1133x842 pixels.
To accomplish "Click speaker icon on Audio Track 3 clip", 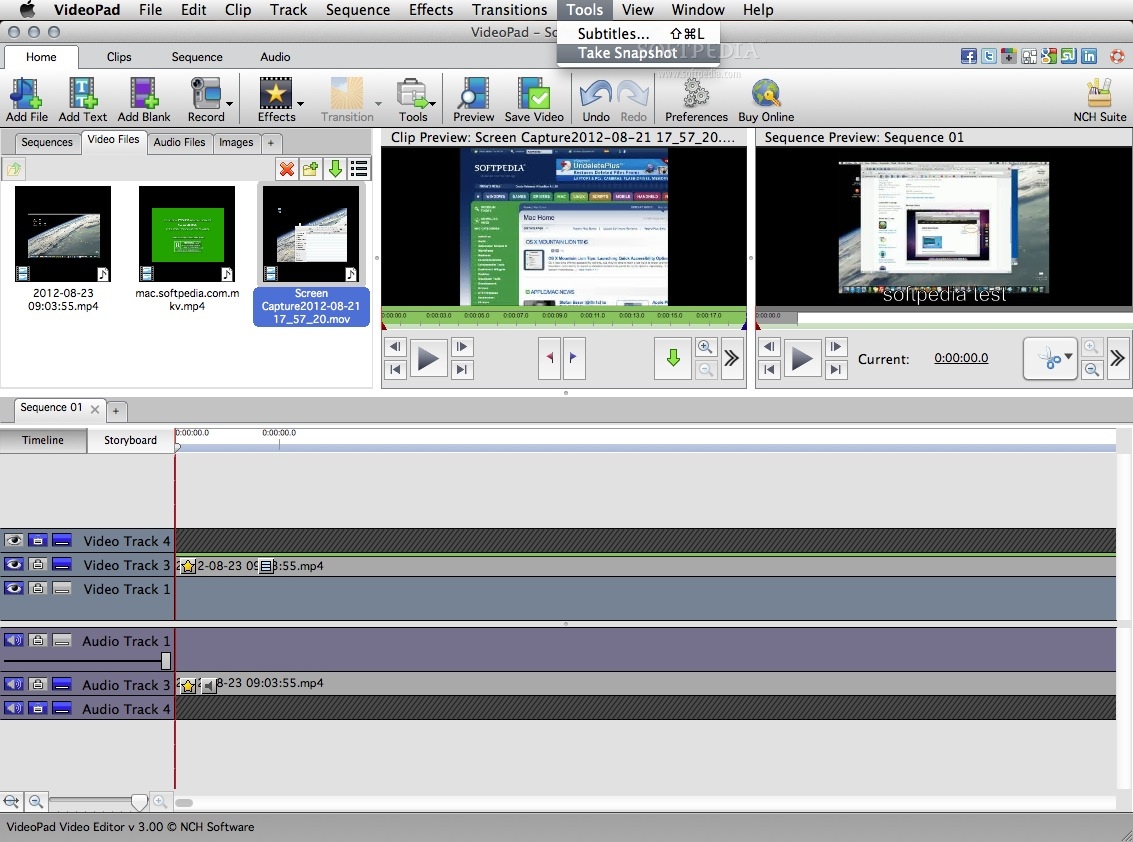I will tap(208, 685).
